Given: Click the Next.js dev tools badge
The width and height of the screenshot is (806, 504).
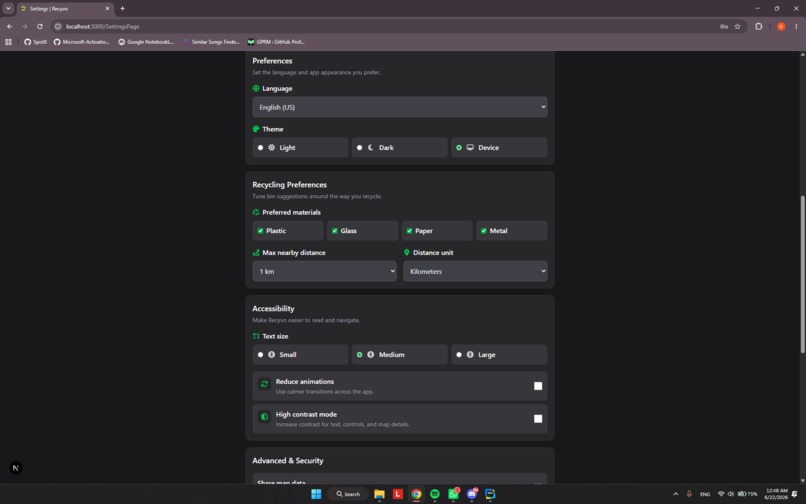Looking at the screenshot, I should [15, 468].
